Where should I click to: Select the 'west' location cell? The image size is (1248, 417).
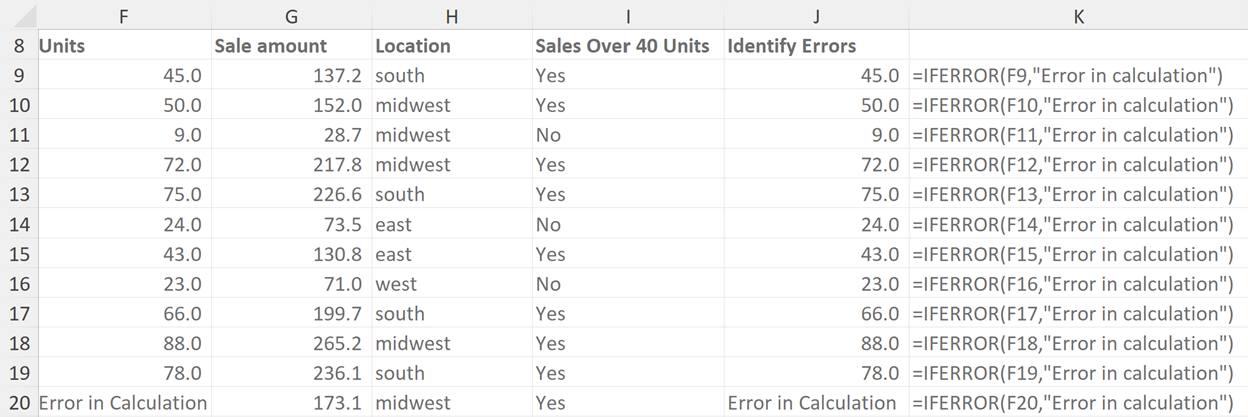pos(397,284)
